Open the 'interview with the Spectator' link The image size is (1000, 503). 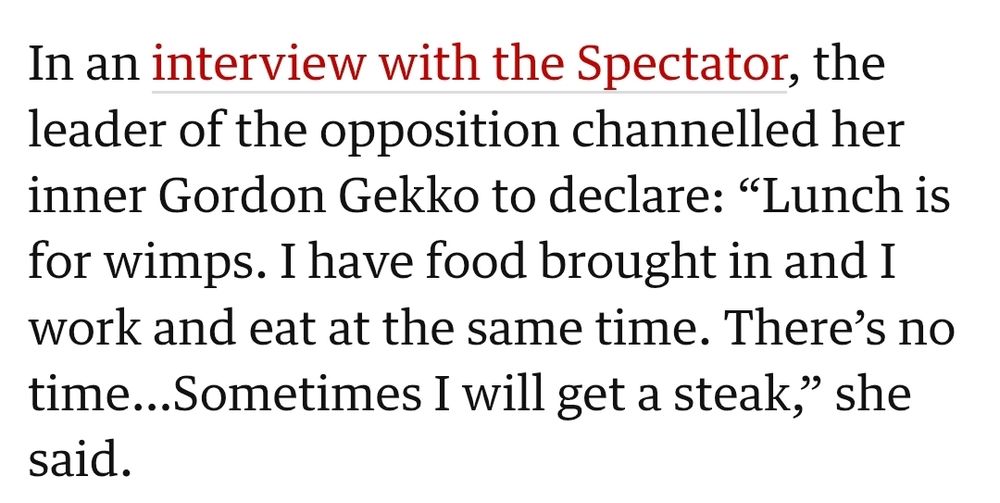(469, 66)
